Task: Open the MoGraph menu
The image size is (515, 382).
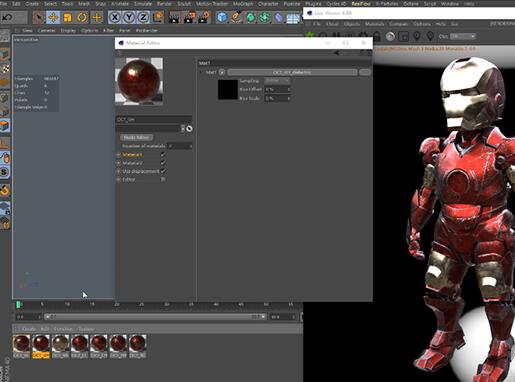Action: [243, 4]
